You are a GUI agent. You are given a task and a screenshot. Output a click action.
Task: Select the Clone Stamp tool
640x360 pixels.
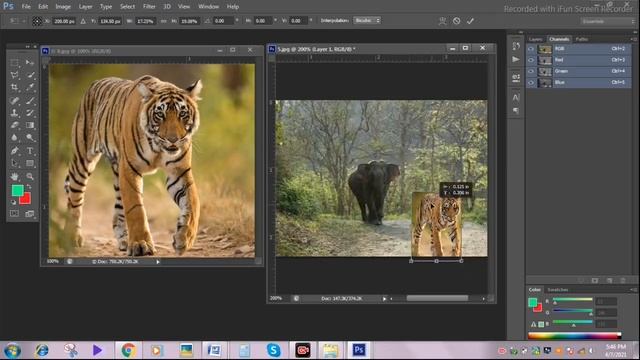pyautogui.click(x=14, y=113)
